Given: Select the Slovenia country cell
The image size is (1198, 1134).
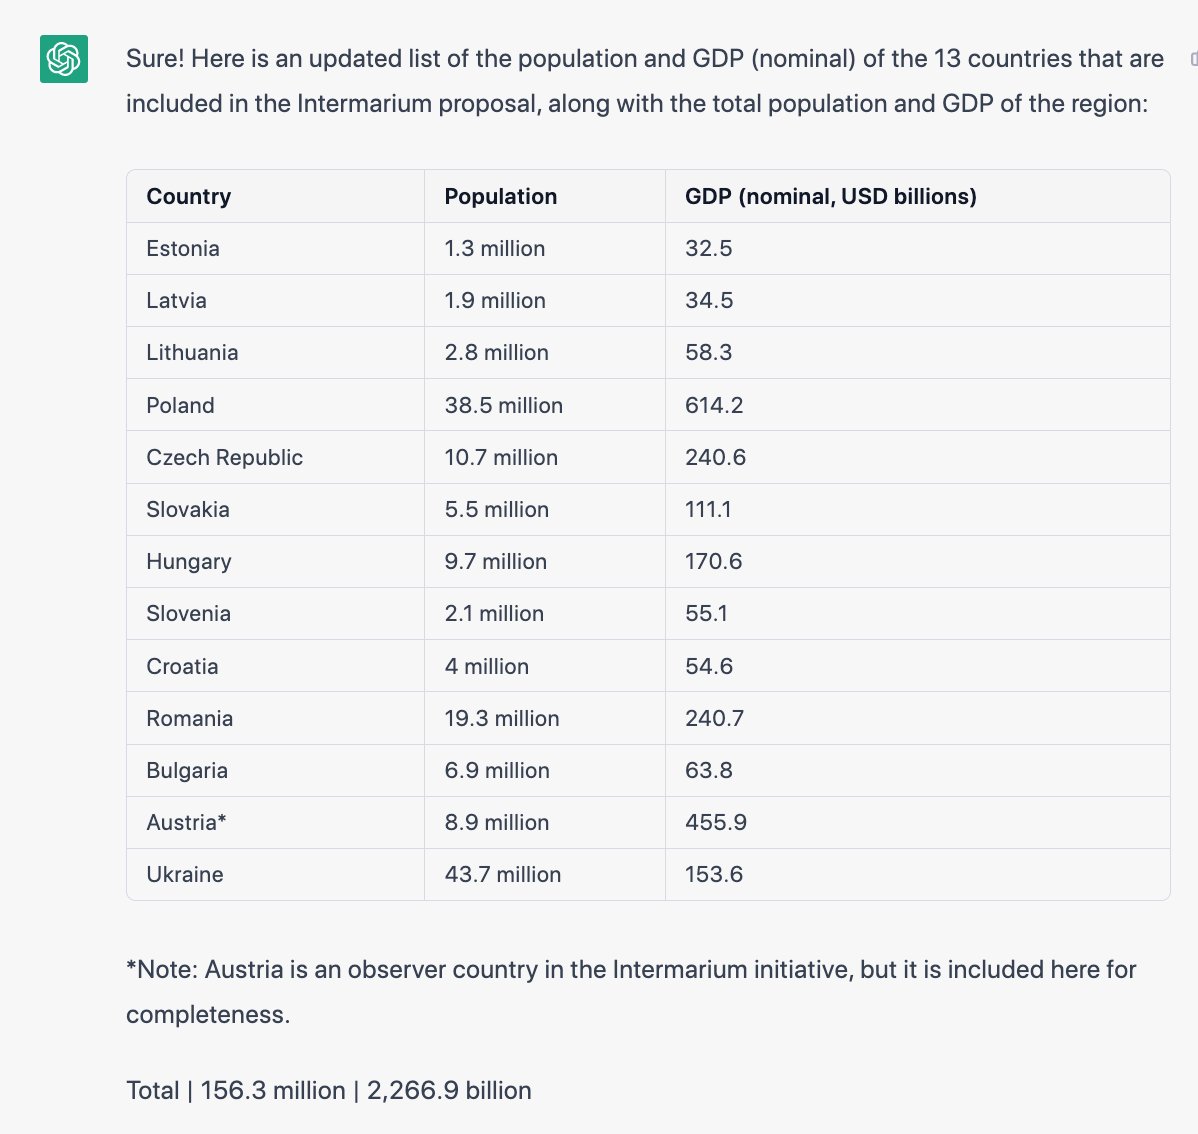Looking at the screenshot, I should pos(188,614).
